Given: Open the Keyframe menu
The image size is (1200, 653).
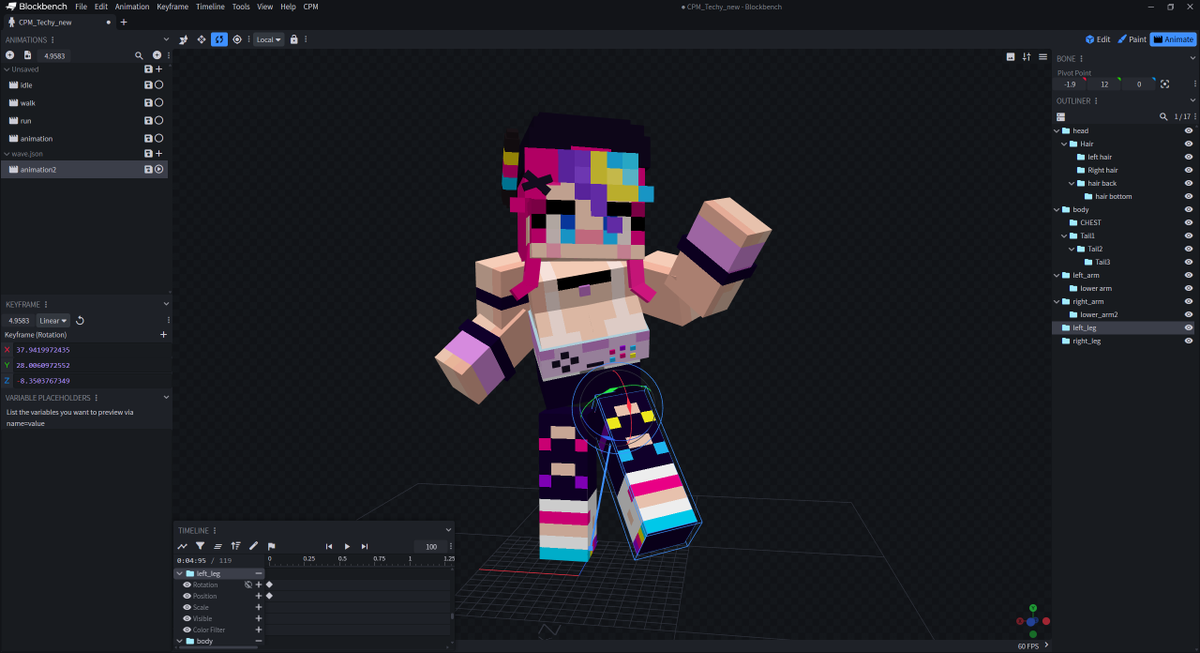Looking at the screenshot, I should point(172,7).
